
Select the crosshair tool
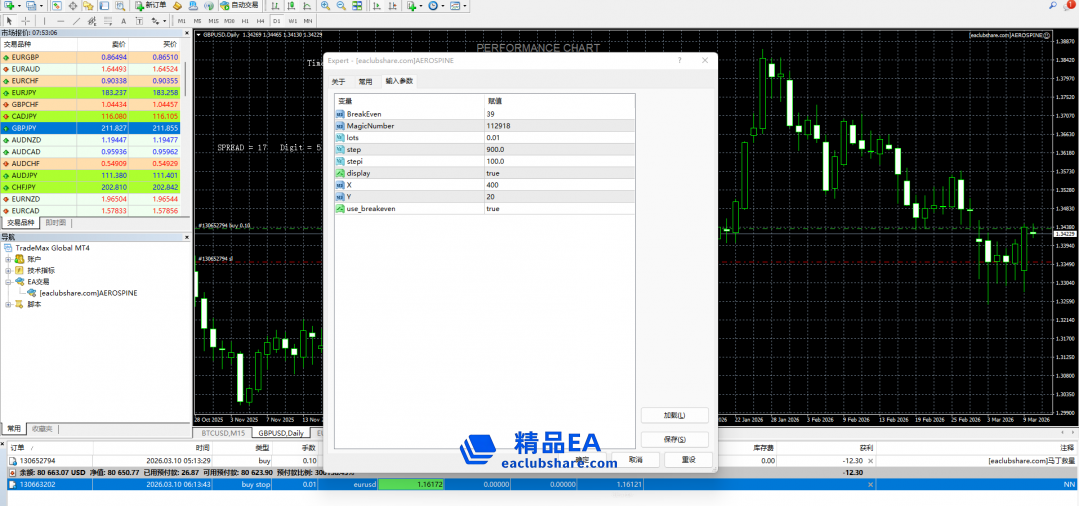point(25,20)
